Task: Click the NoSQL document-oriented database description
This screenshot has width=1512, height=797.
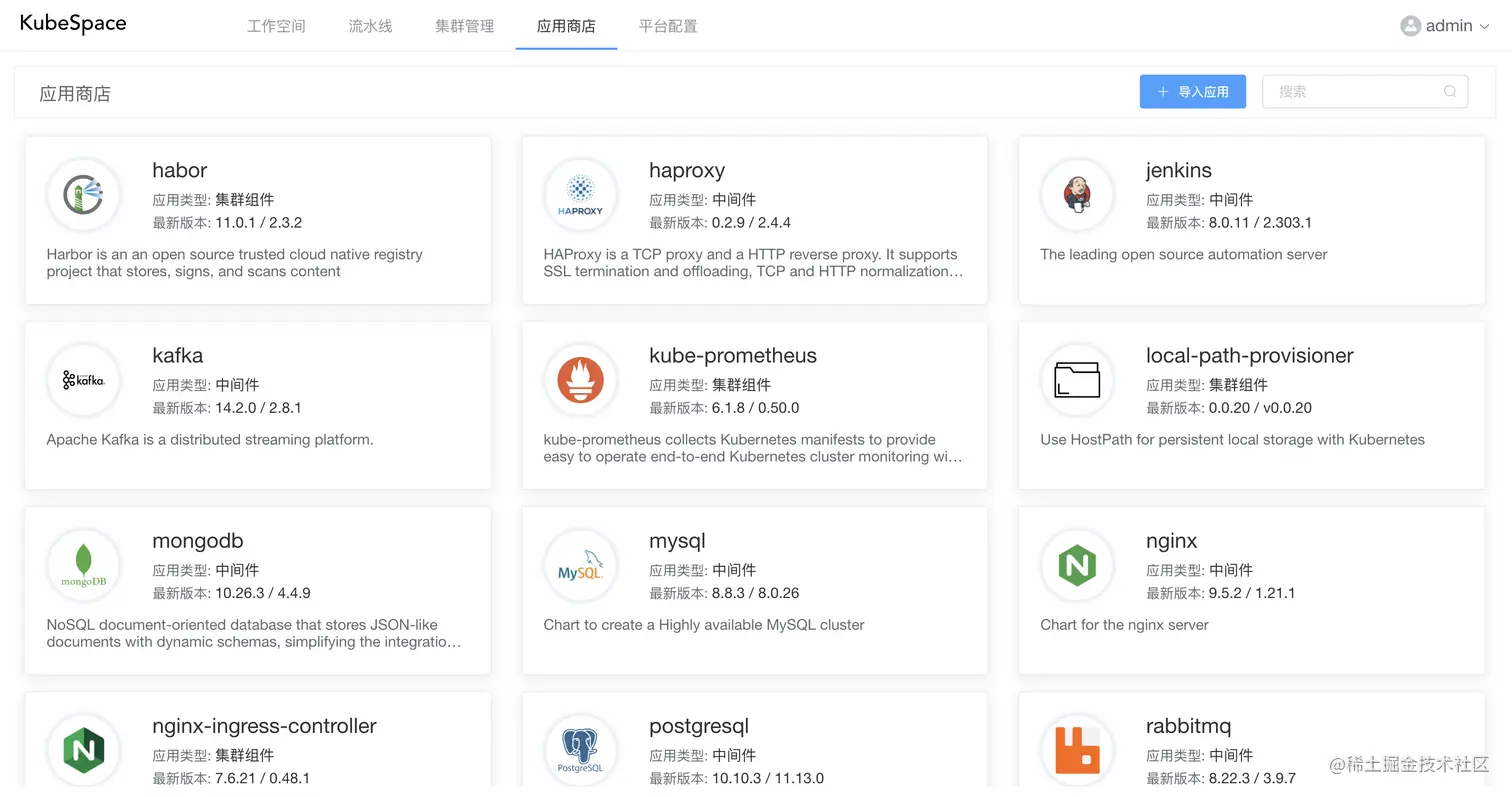Action: (x=254, y=633)
